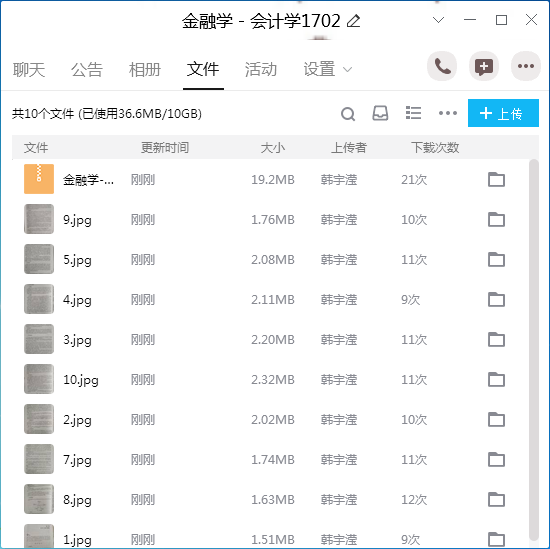
Task: Open the file inbox tray icon
Action: point(380,113)
